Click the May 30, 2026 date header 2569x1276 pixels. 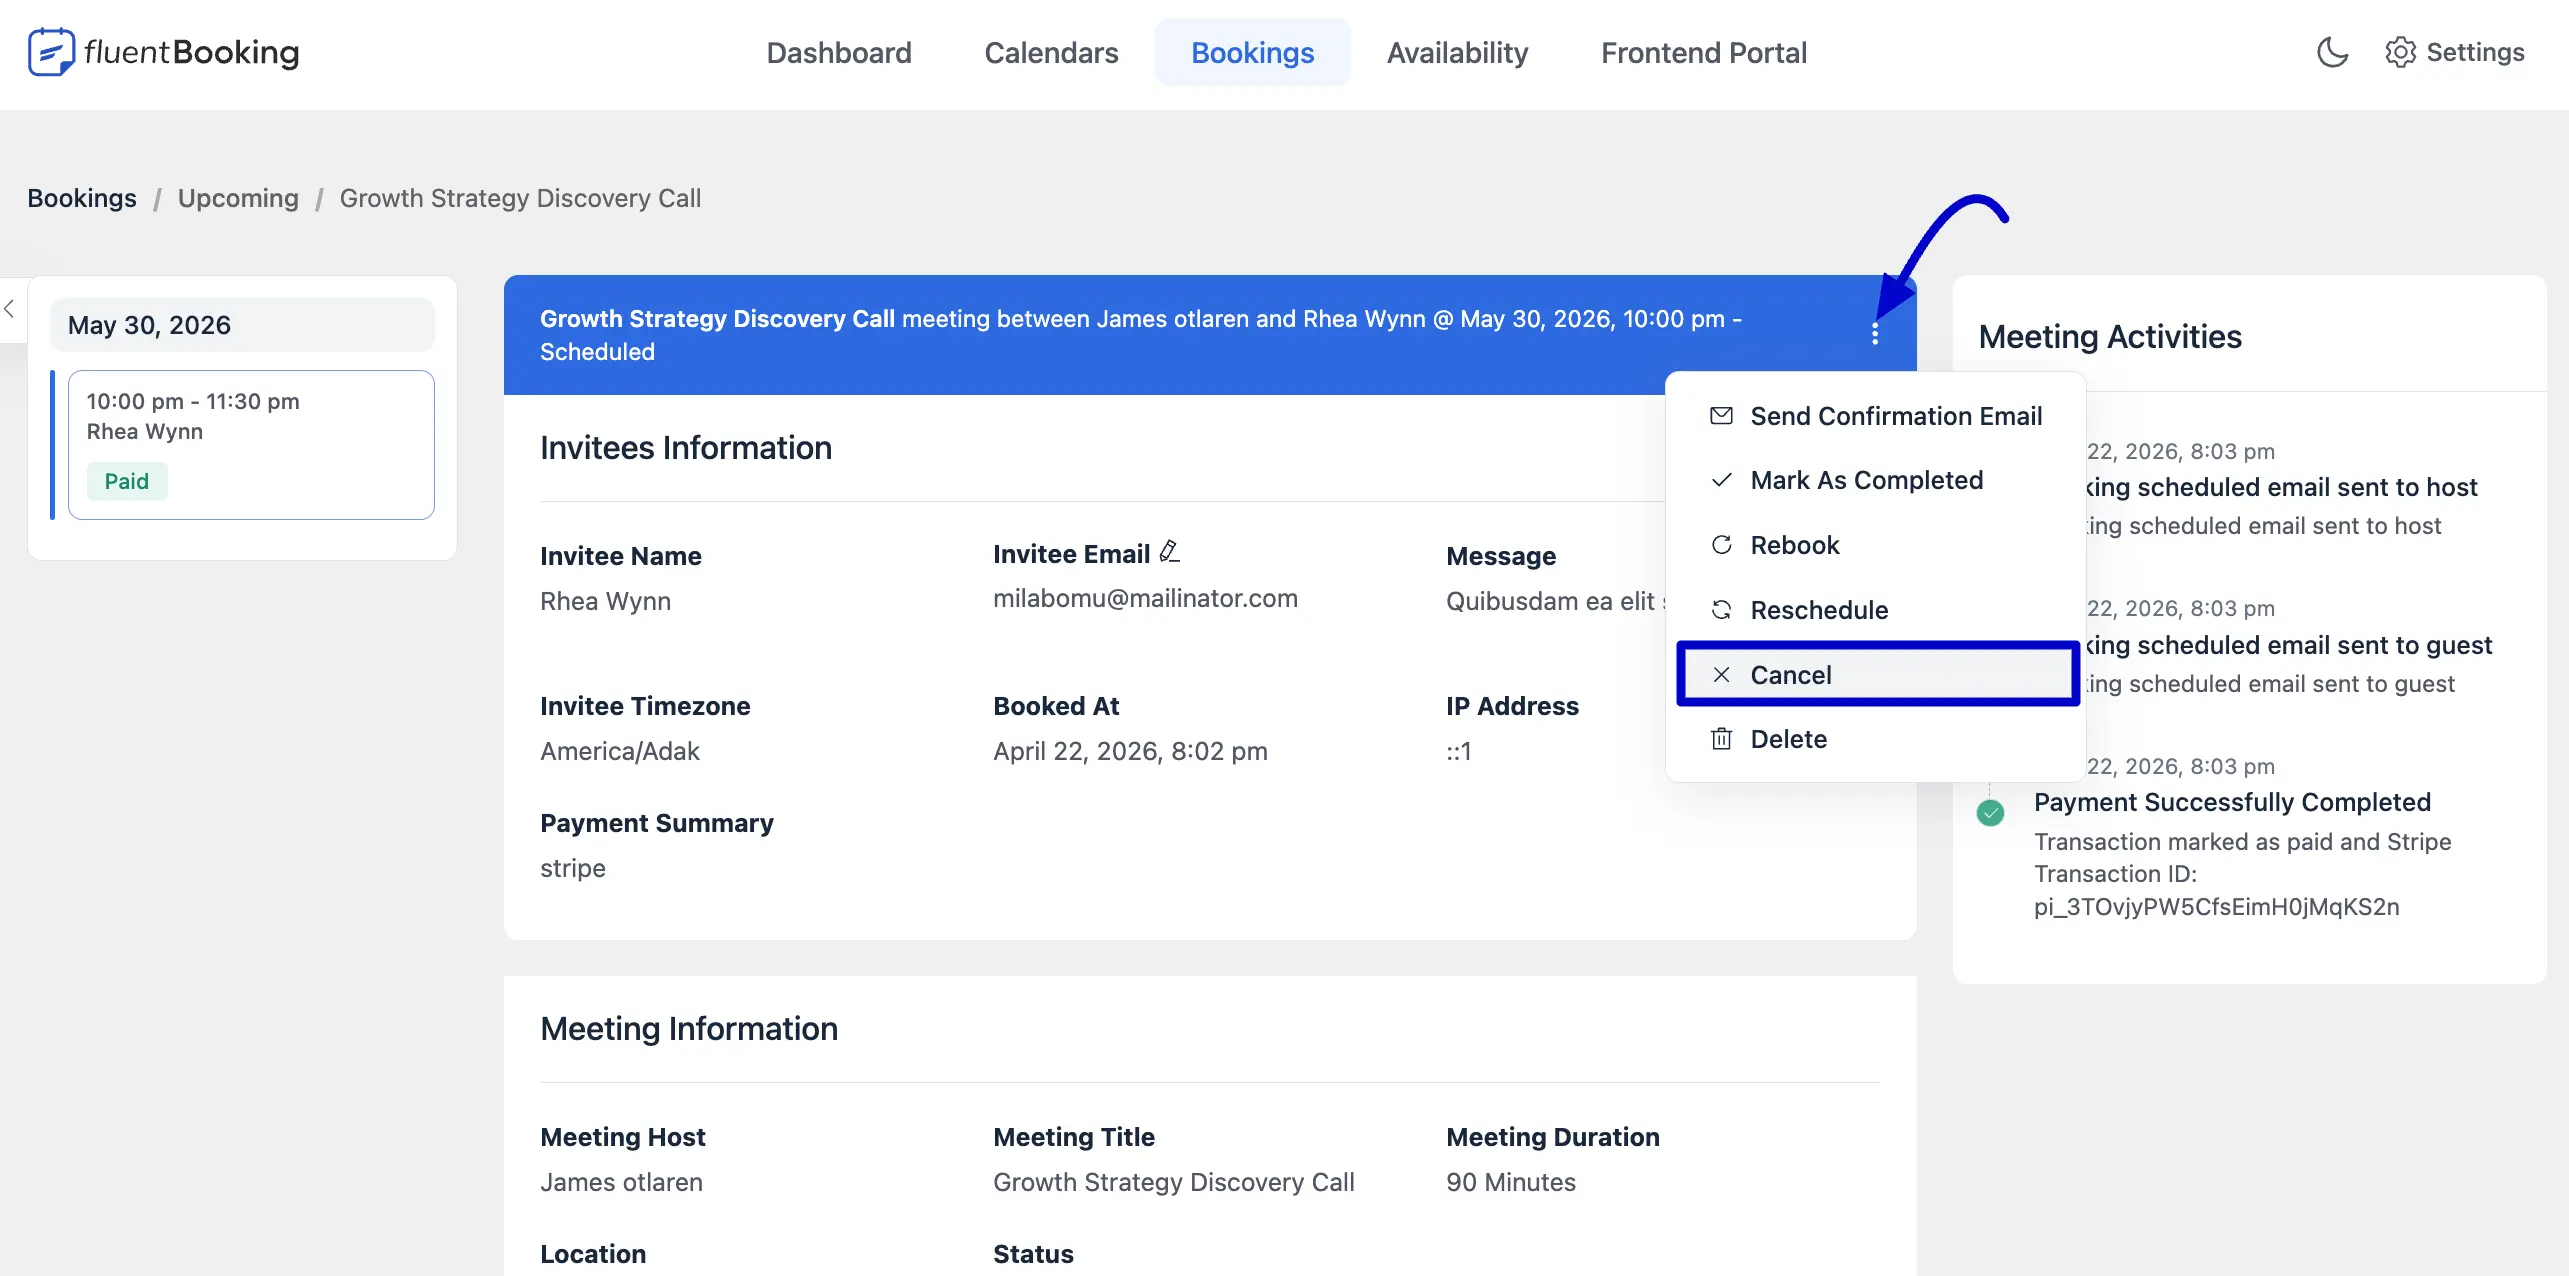(242, 325)
